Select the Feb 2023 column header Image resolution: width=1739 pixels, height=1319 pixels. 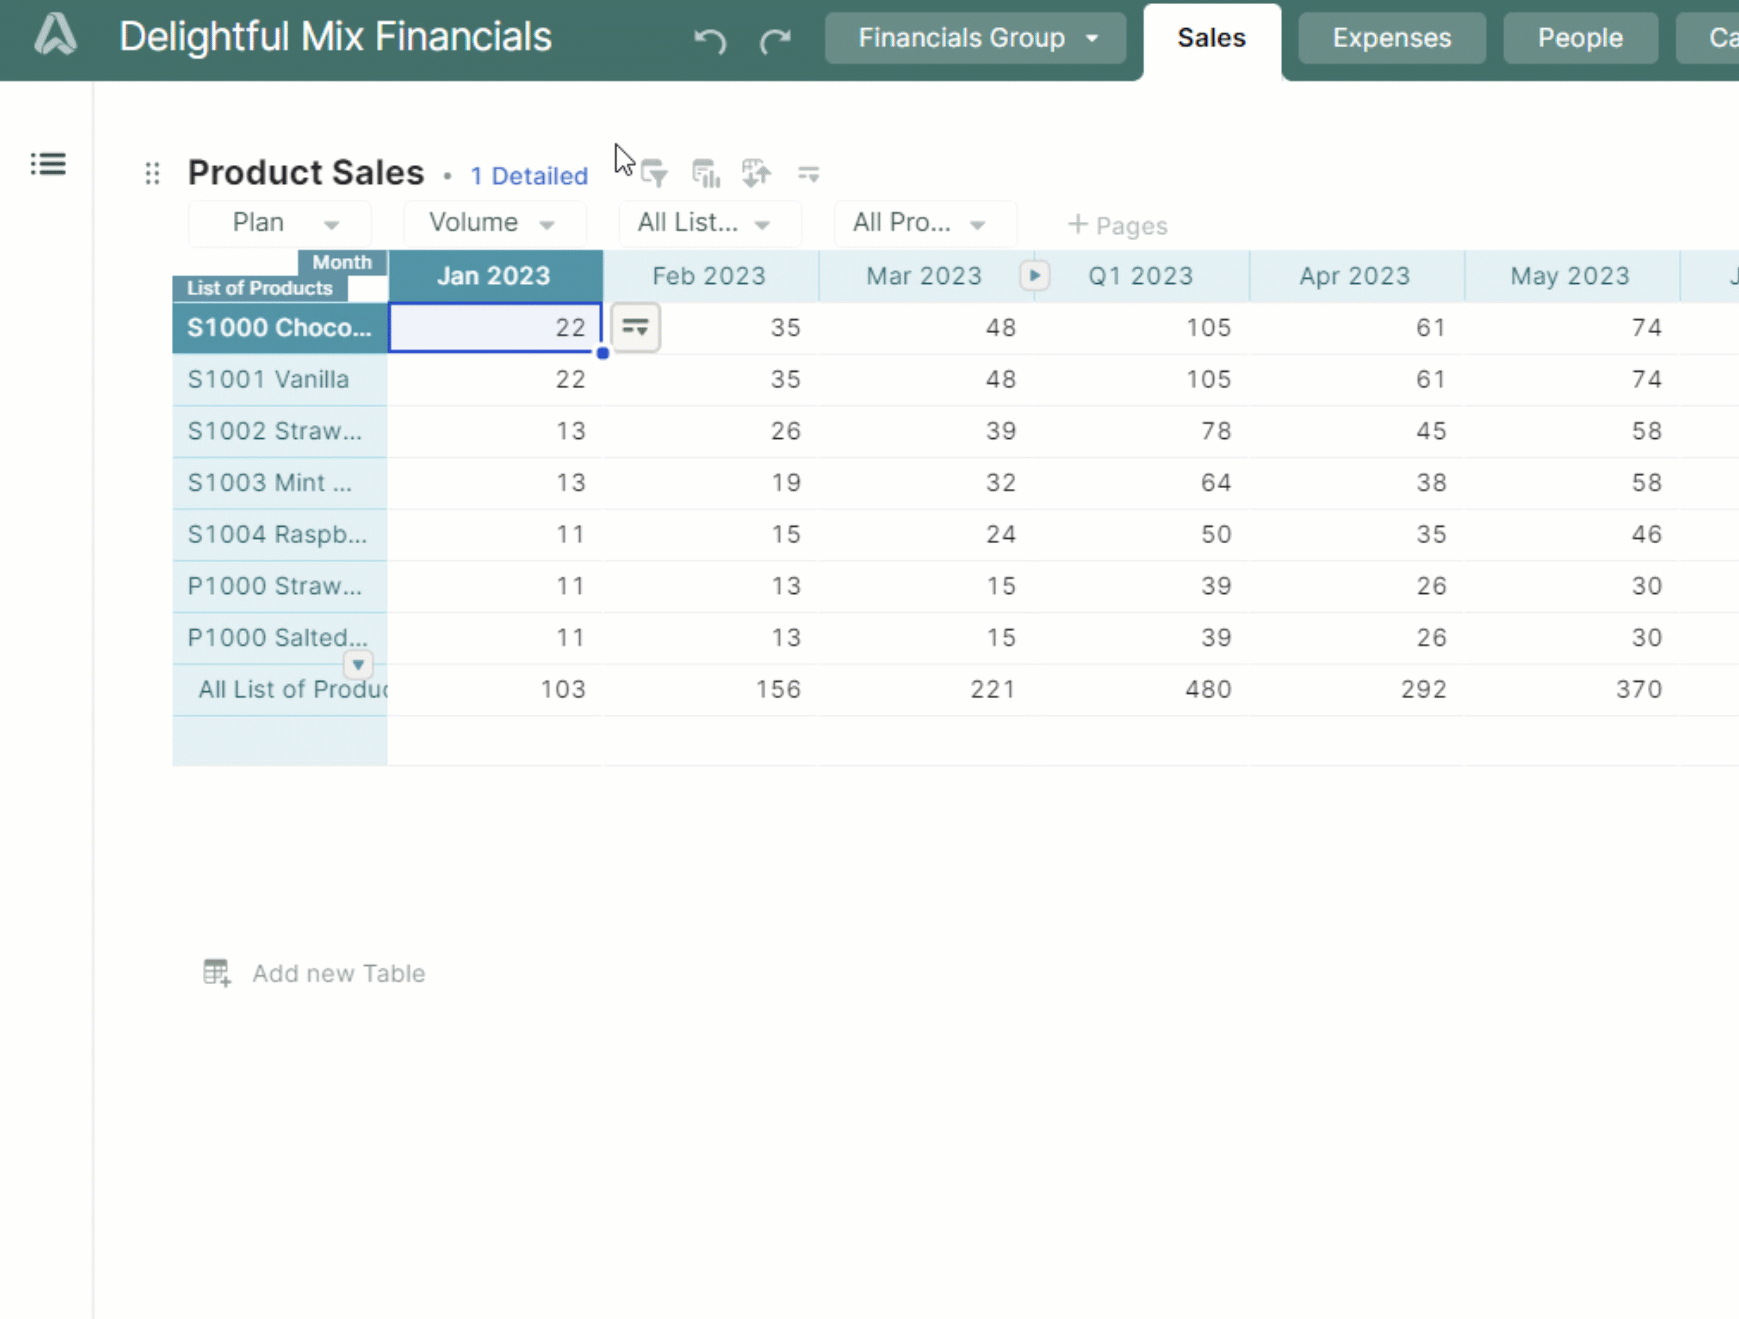click(710, 276)
